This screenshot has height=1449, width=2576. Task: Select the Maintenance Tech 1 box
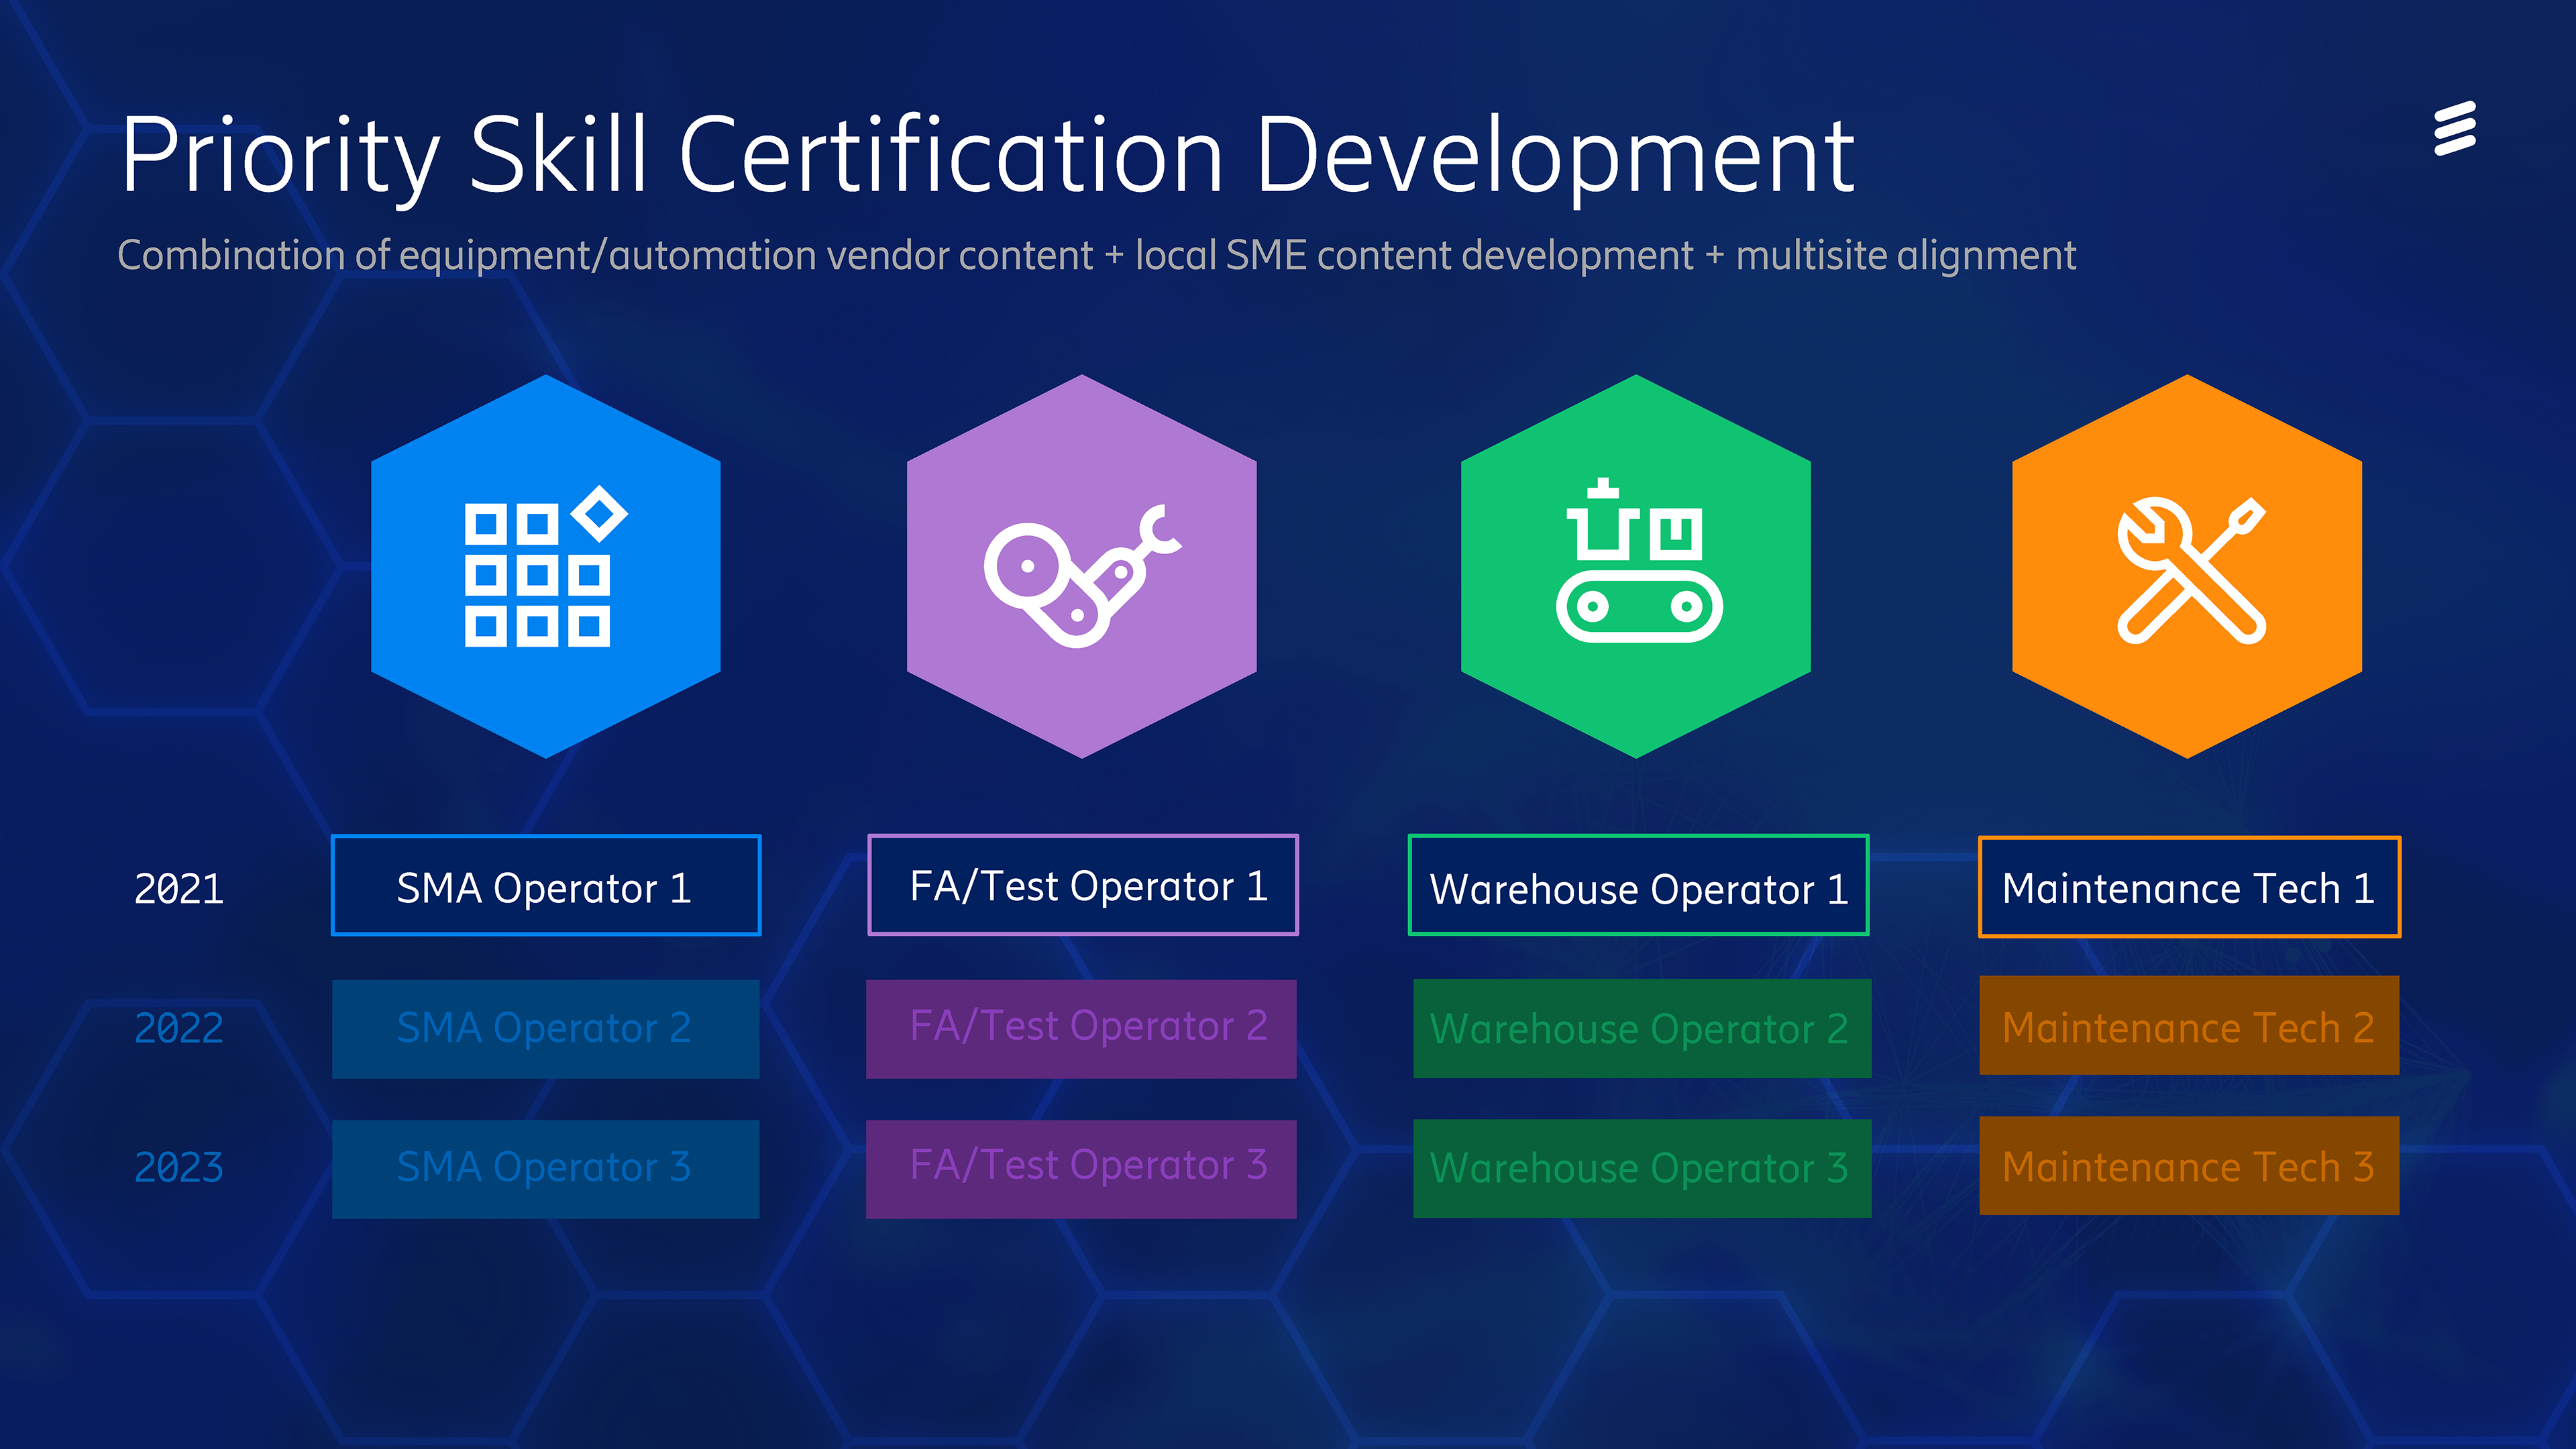2189,887
